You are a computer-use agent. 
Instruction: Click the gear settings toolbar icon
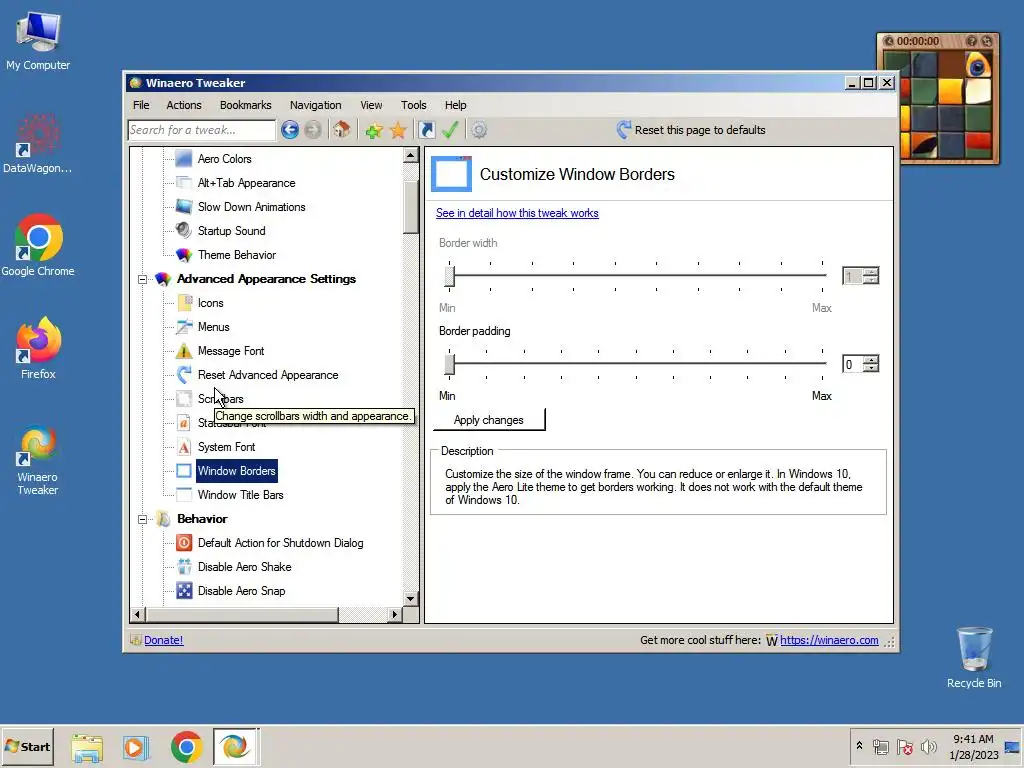coord(479,130)
